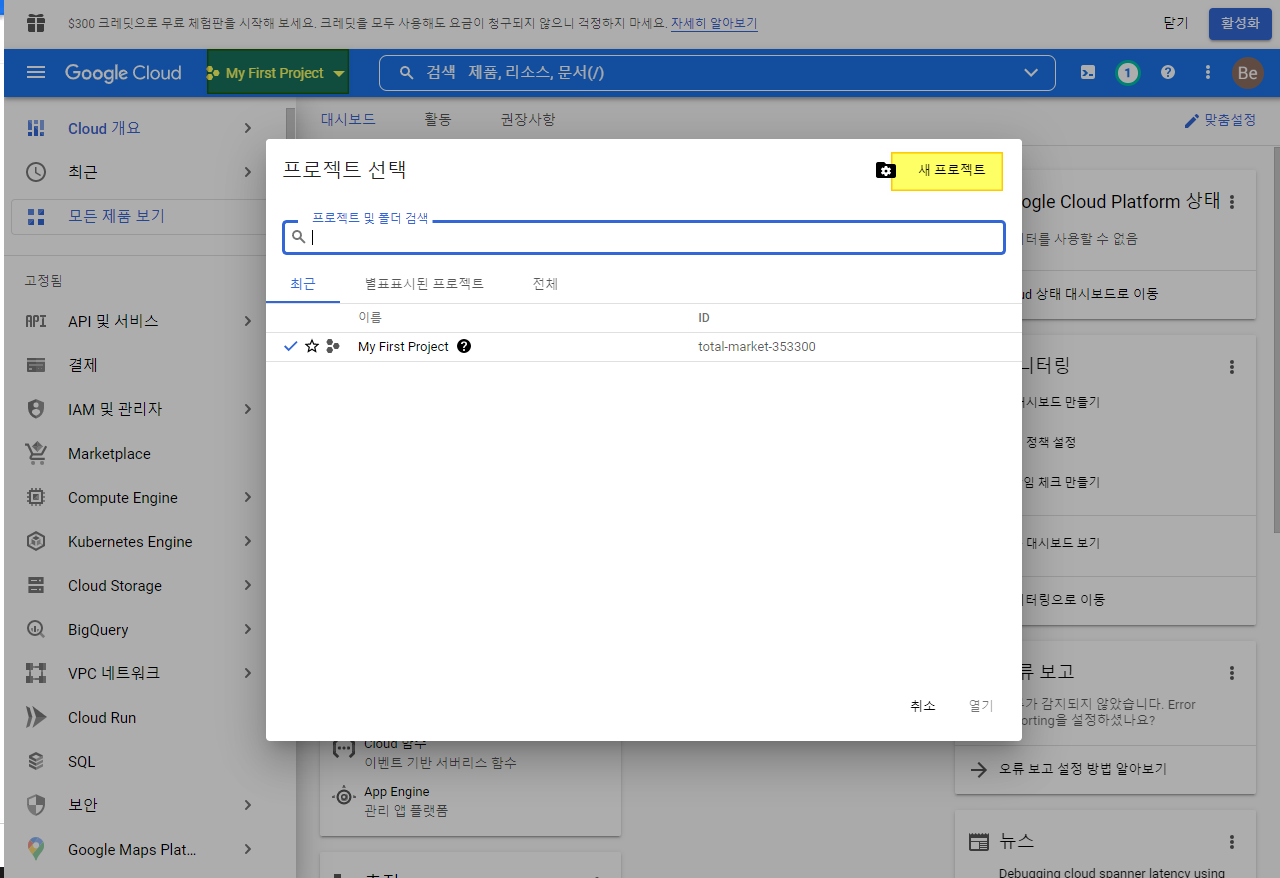This screenshot has width=1280, height=878.
Task: Expand the Cloud 개요 submenu chevron
Action: 248,128
